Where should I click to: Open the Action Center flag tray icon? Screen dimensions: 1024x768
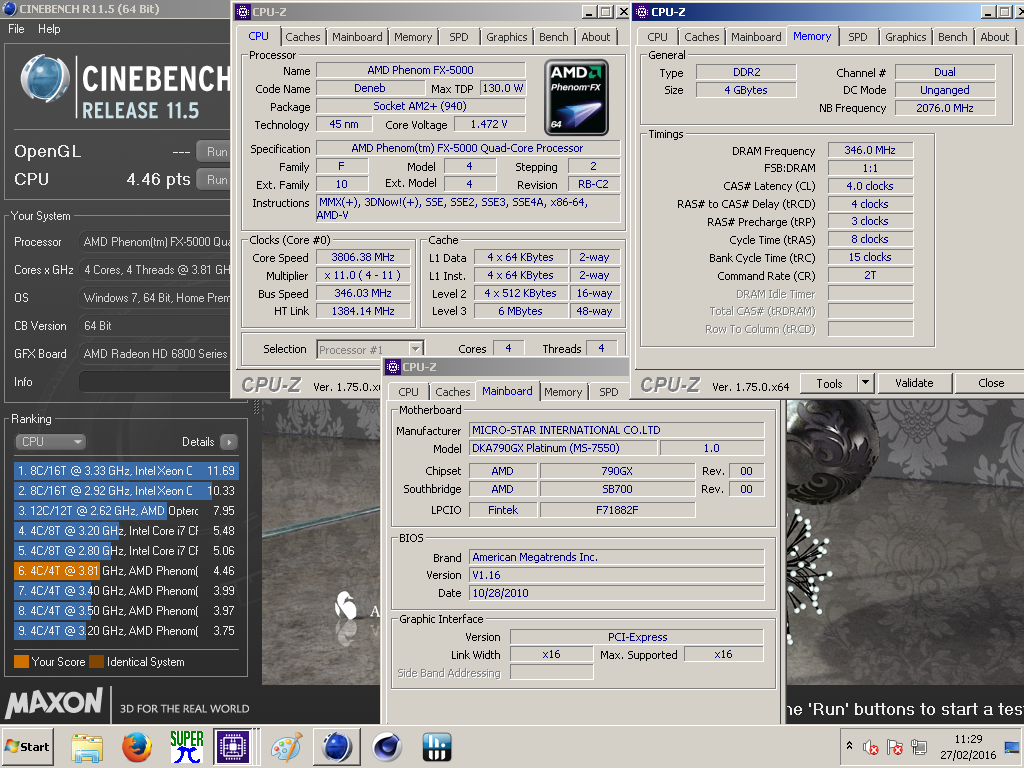(895, 747)
